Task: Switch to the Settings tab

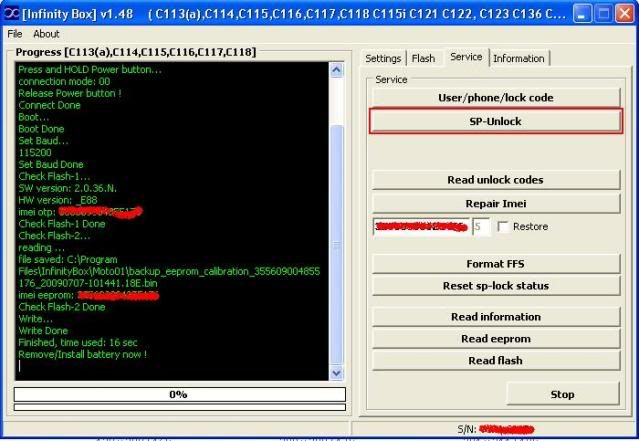Action: coord(383,58)
